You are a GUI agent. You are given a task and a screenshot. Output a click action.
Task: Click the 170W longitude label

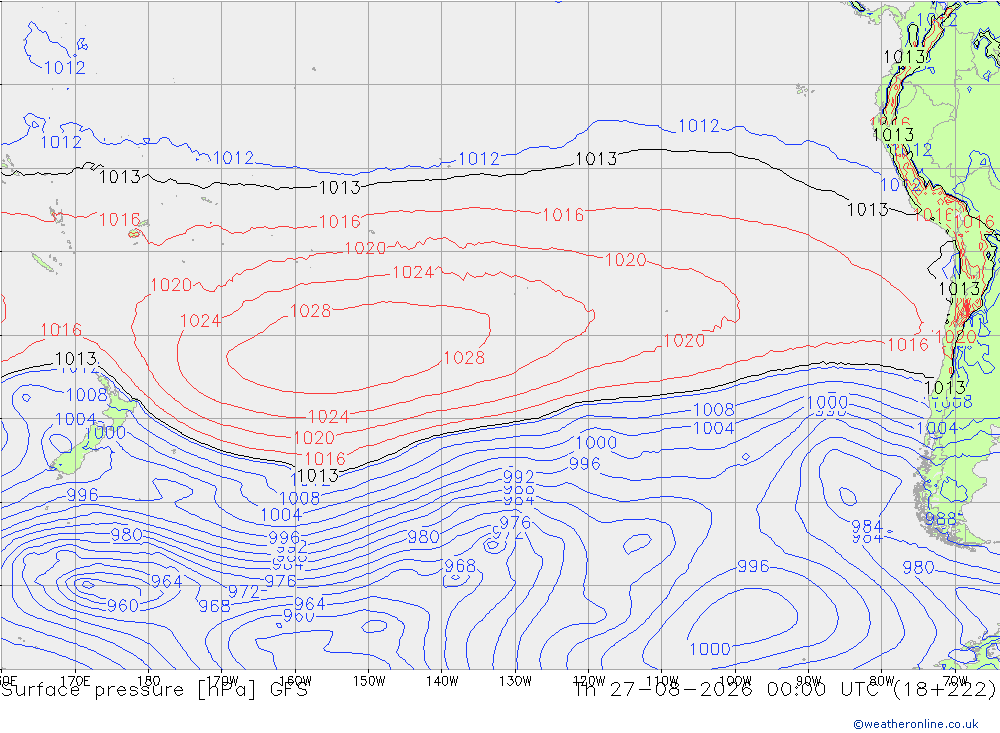point(223,681)
